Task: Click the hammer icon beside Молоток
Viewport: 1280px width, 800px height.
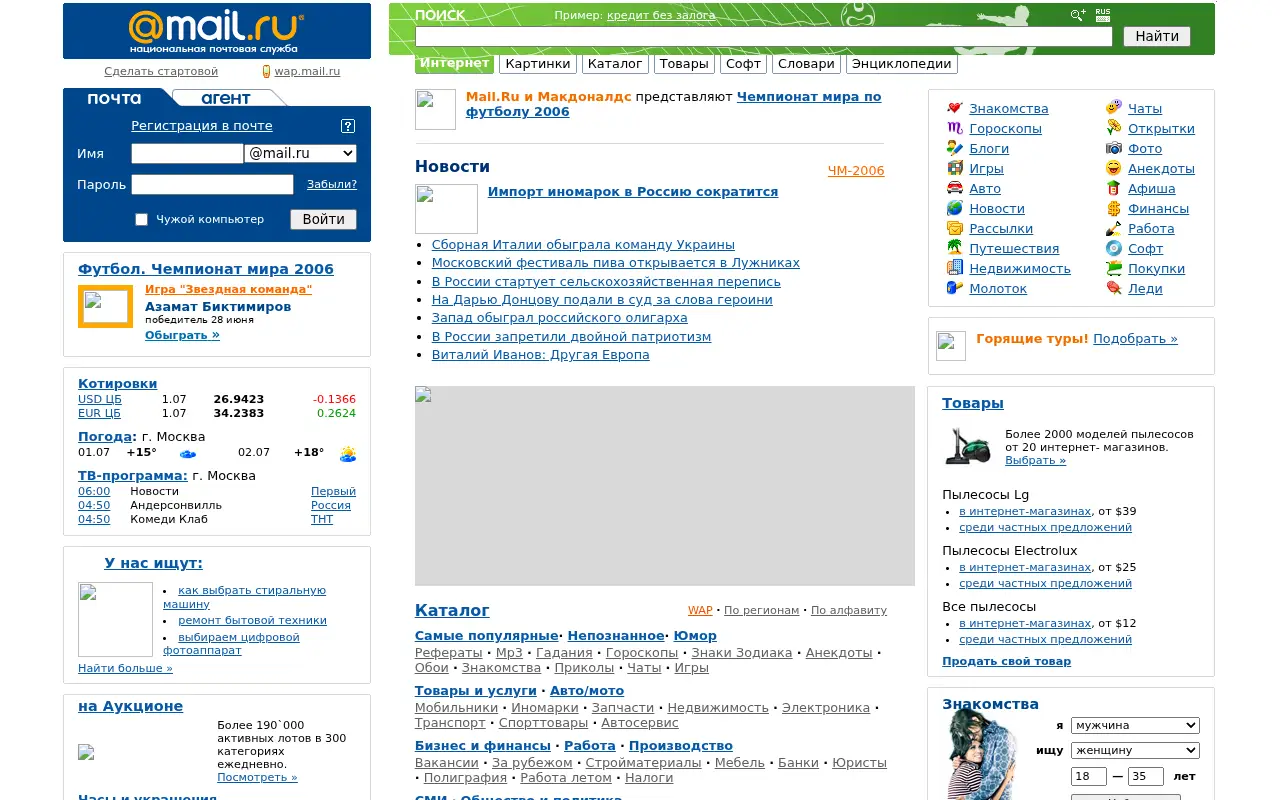Action: 954,288
